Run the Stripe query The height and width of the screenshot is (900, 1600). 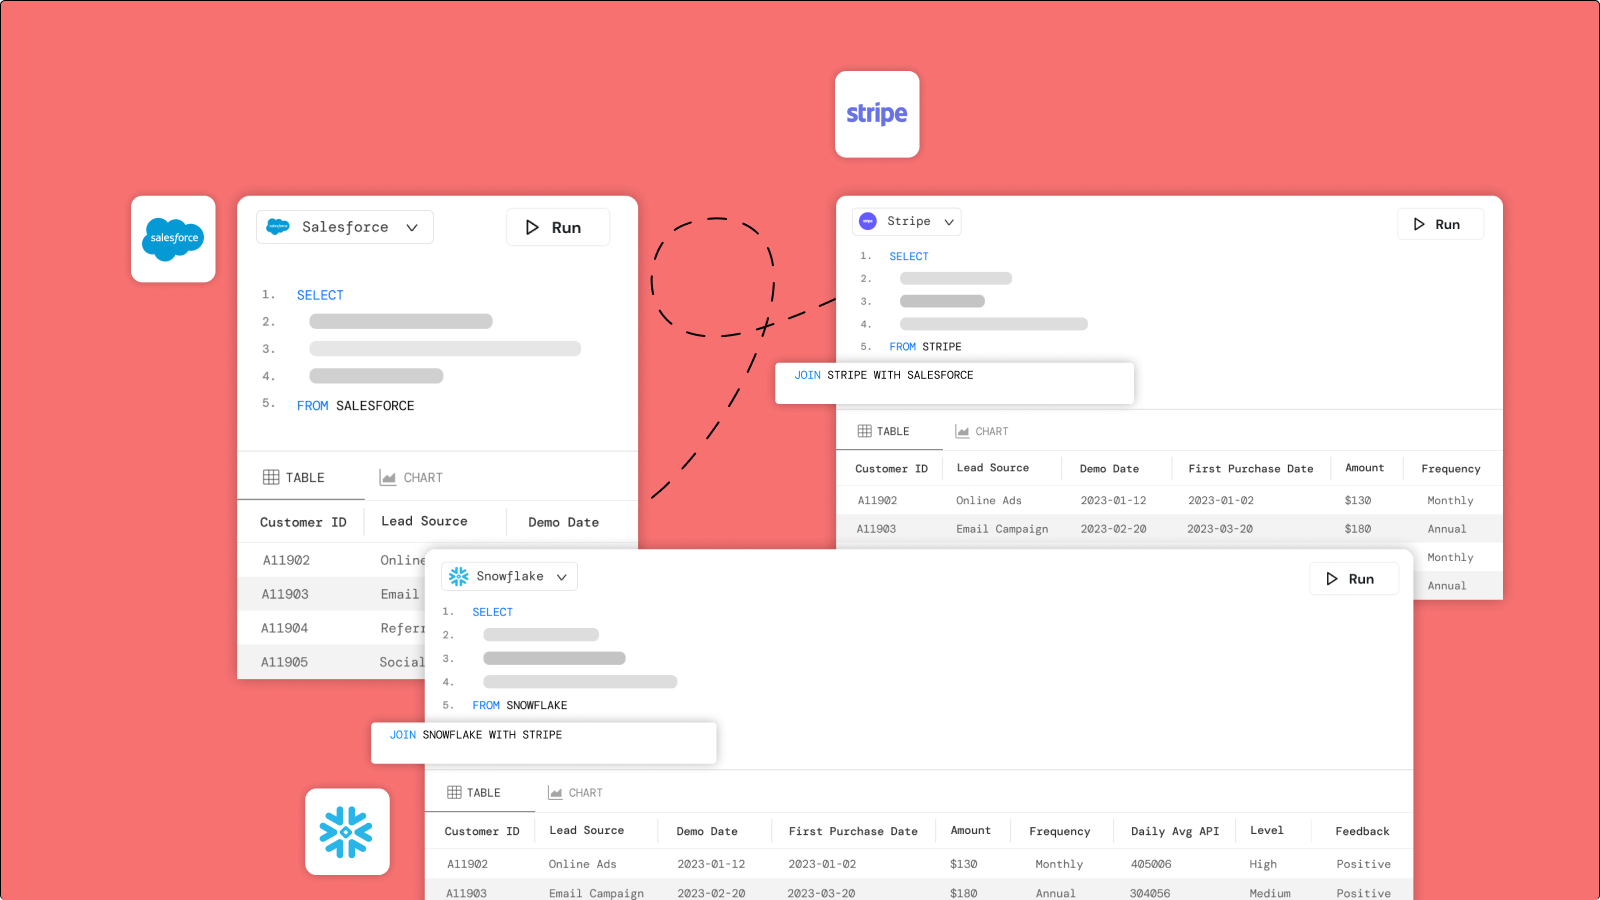[x=1439, y=225]
